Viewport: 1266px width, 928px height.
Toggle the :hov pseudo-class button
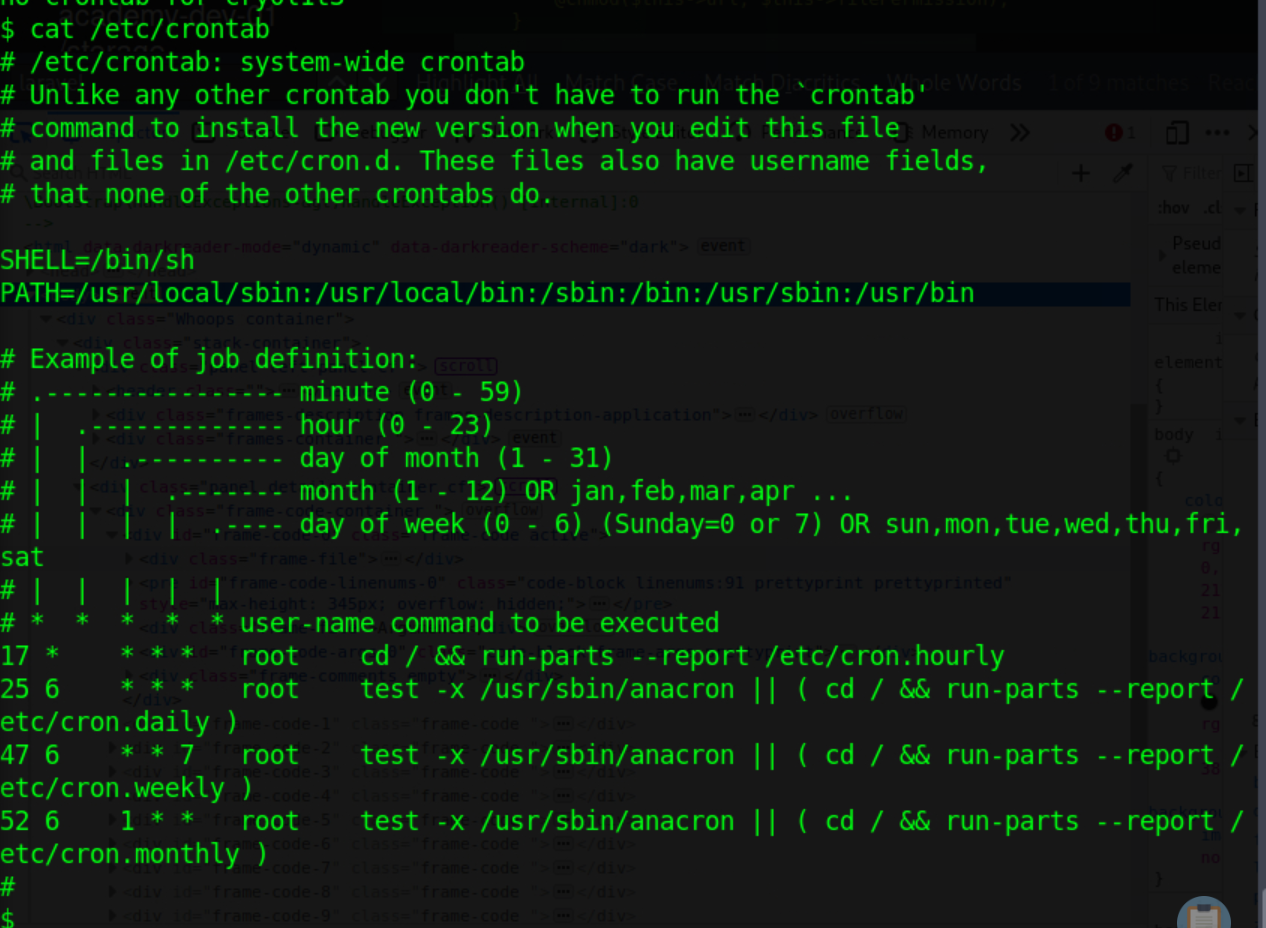1173,208
